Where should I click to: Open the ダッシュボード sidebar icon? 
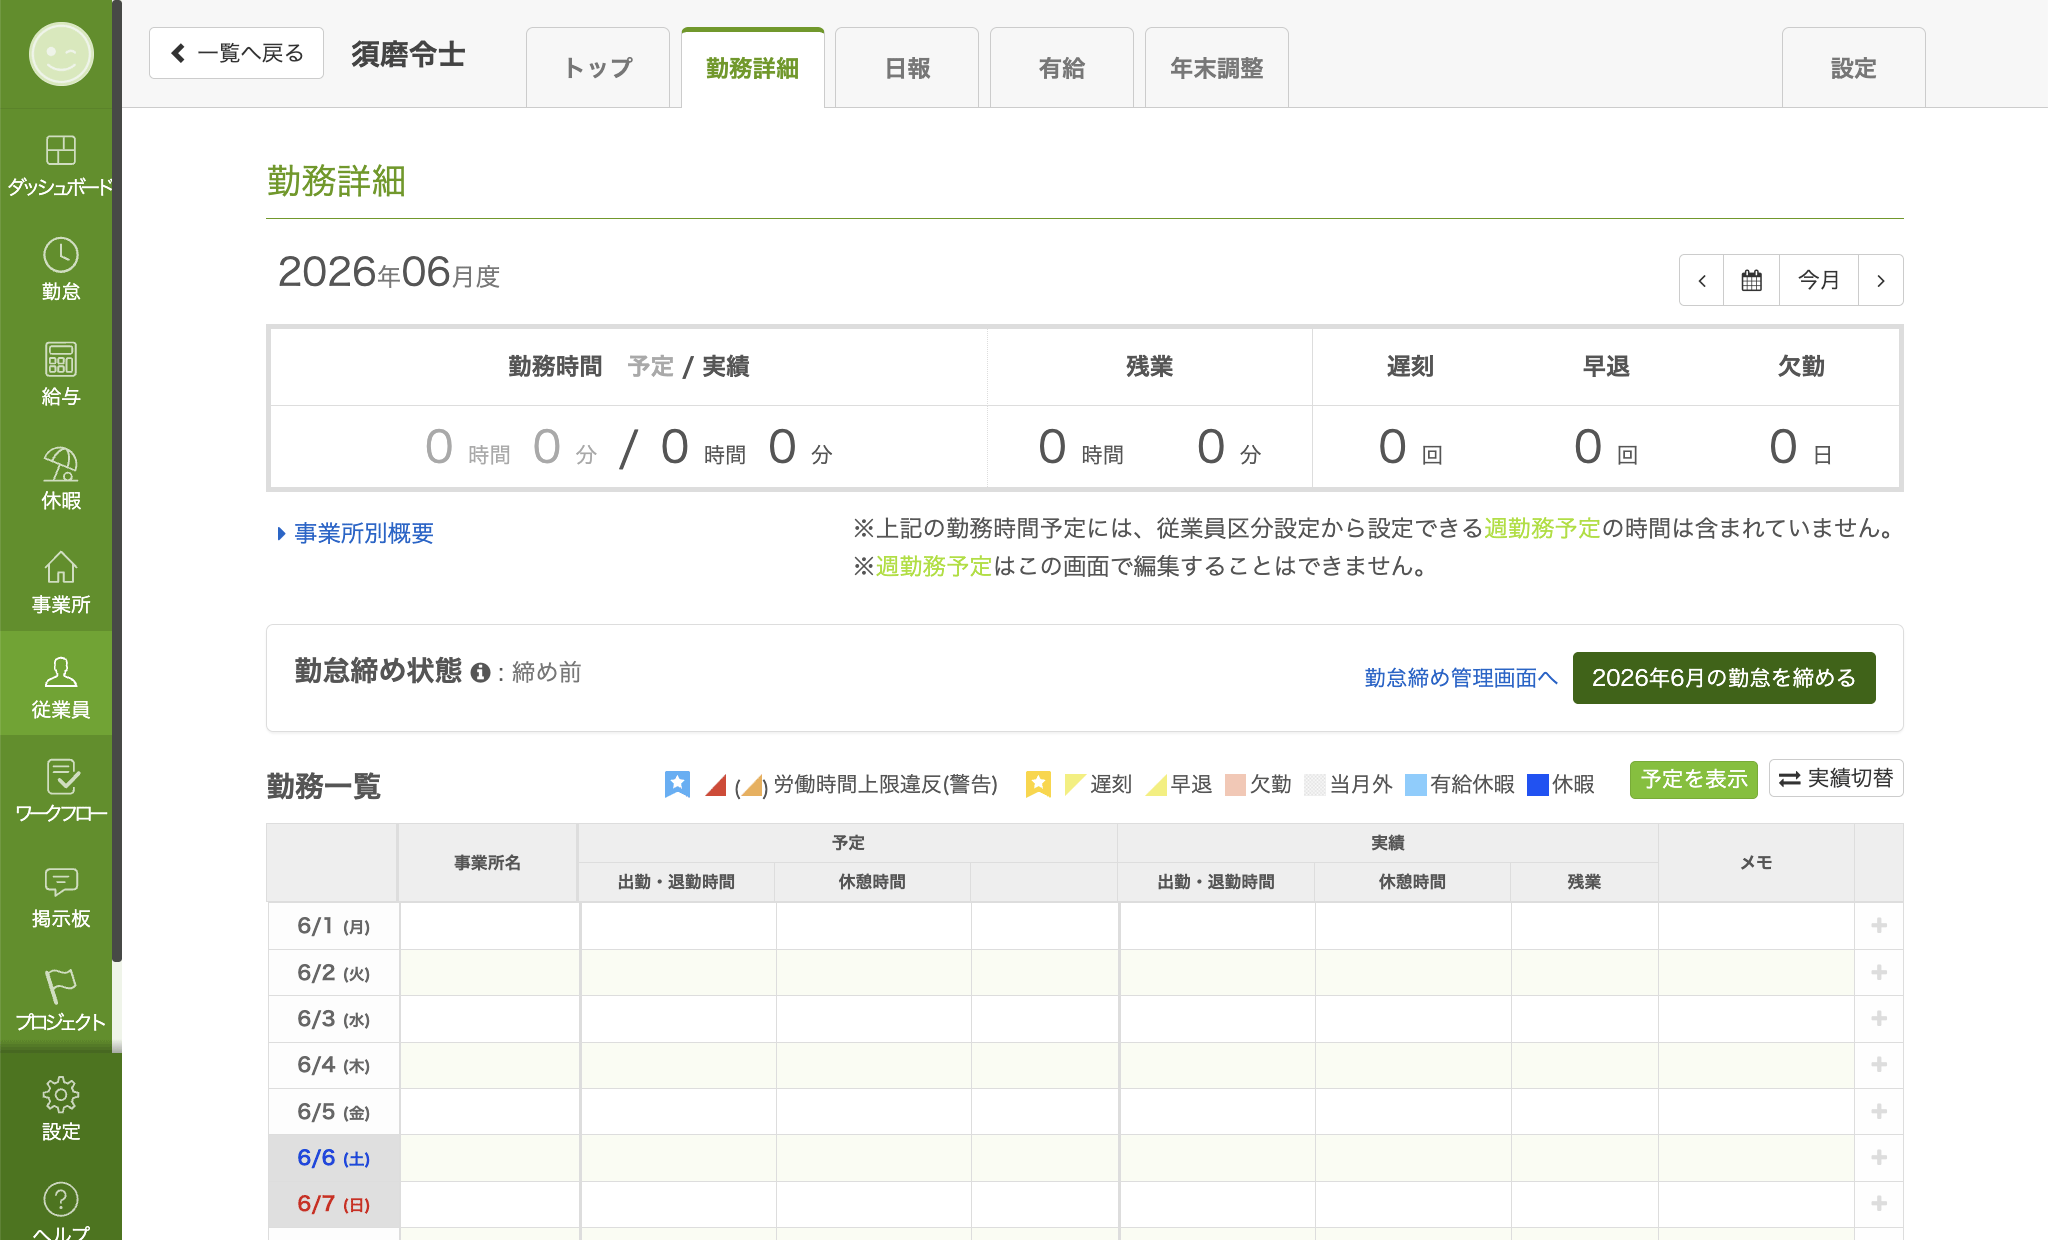[60, 151]
